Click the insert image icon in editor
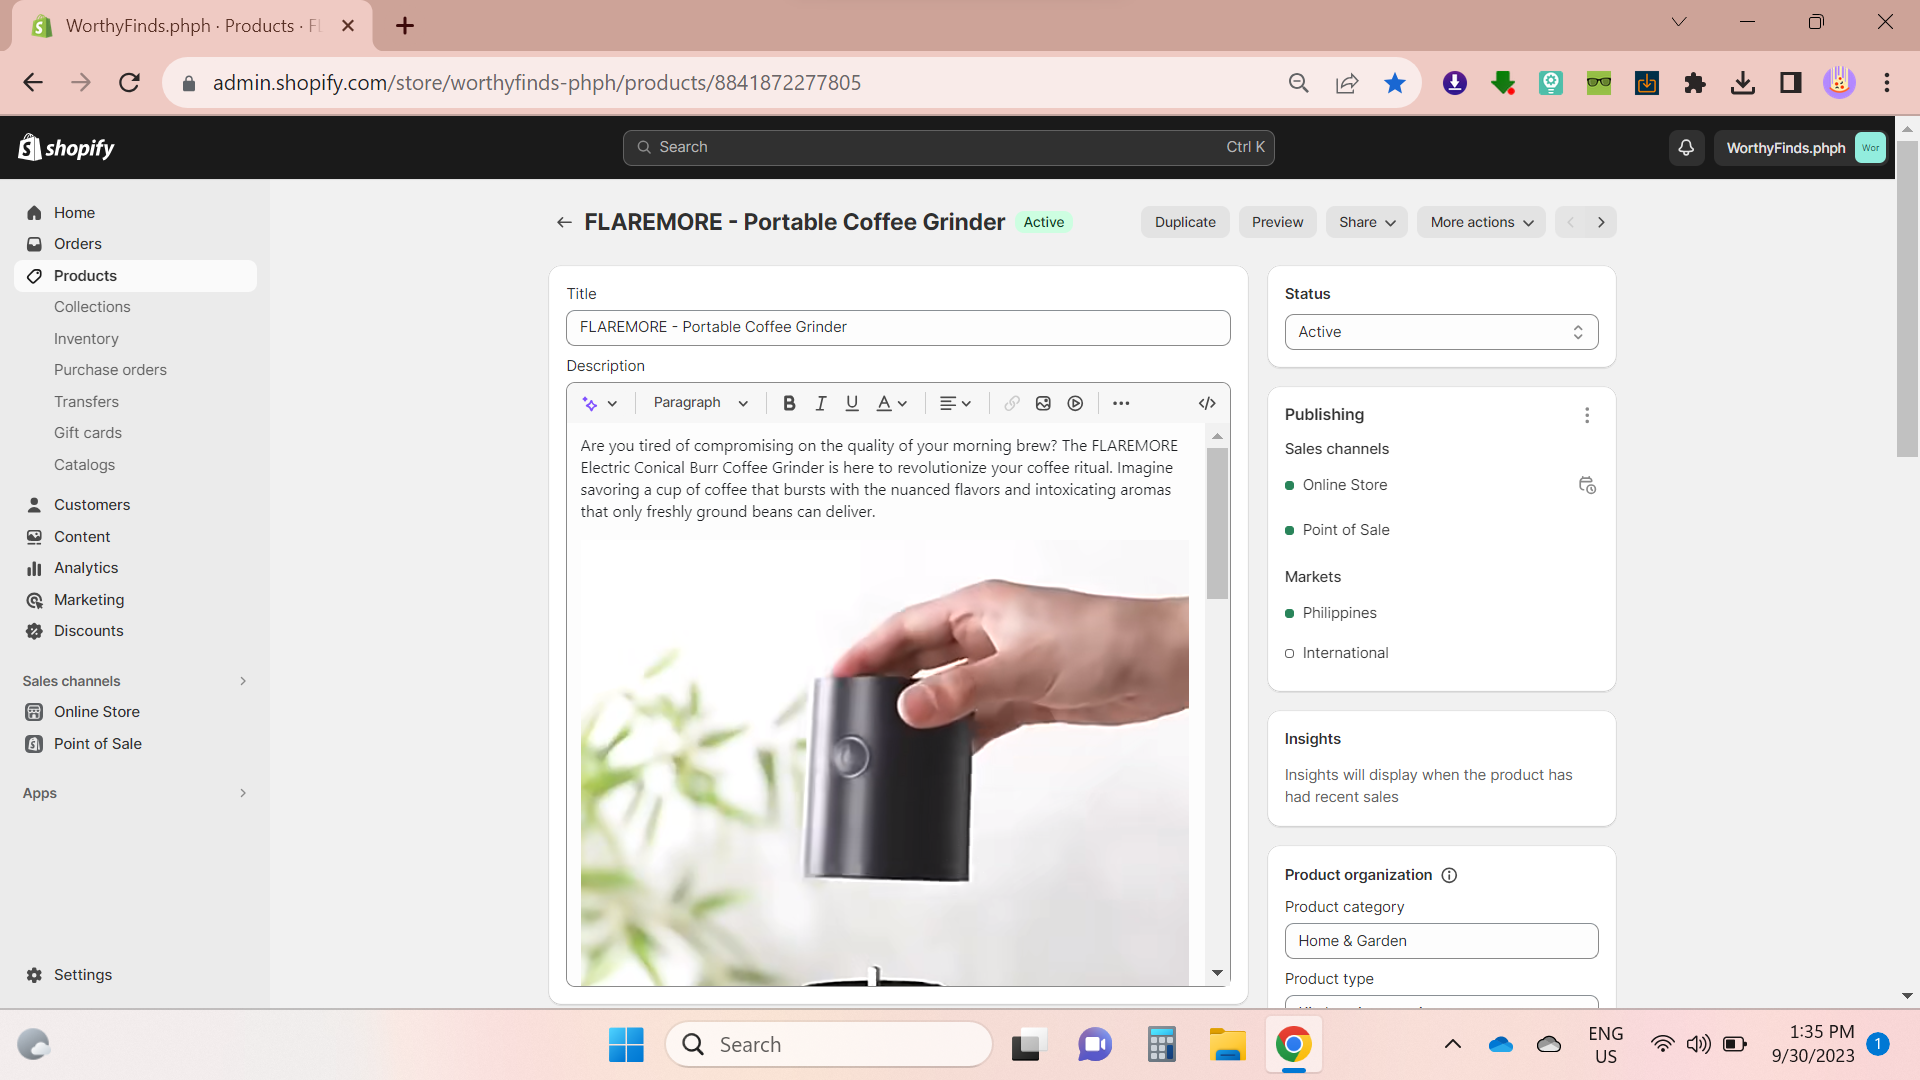1920x1080 pixels. (1043, 403)
